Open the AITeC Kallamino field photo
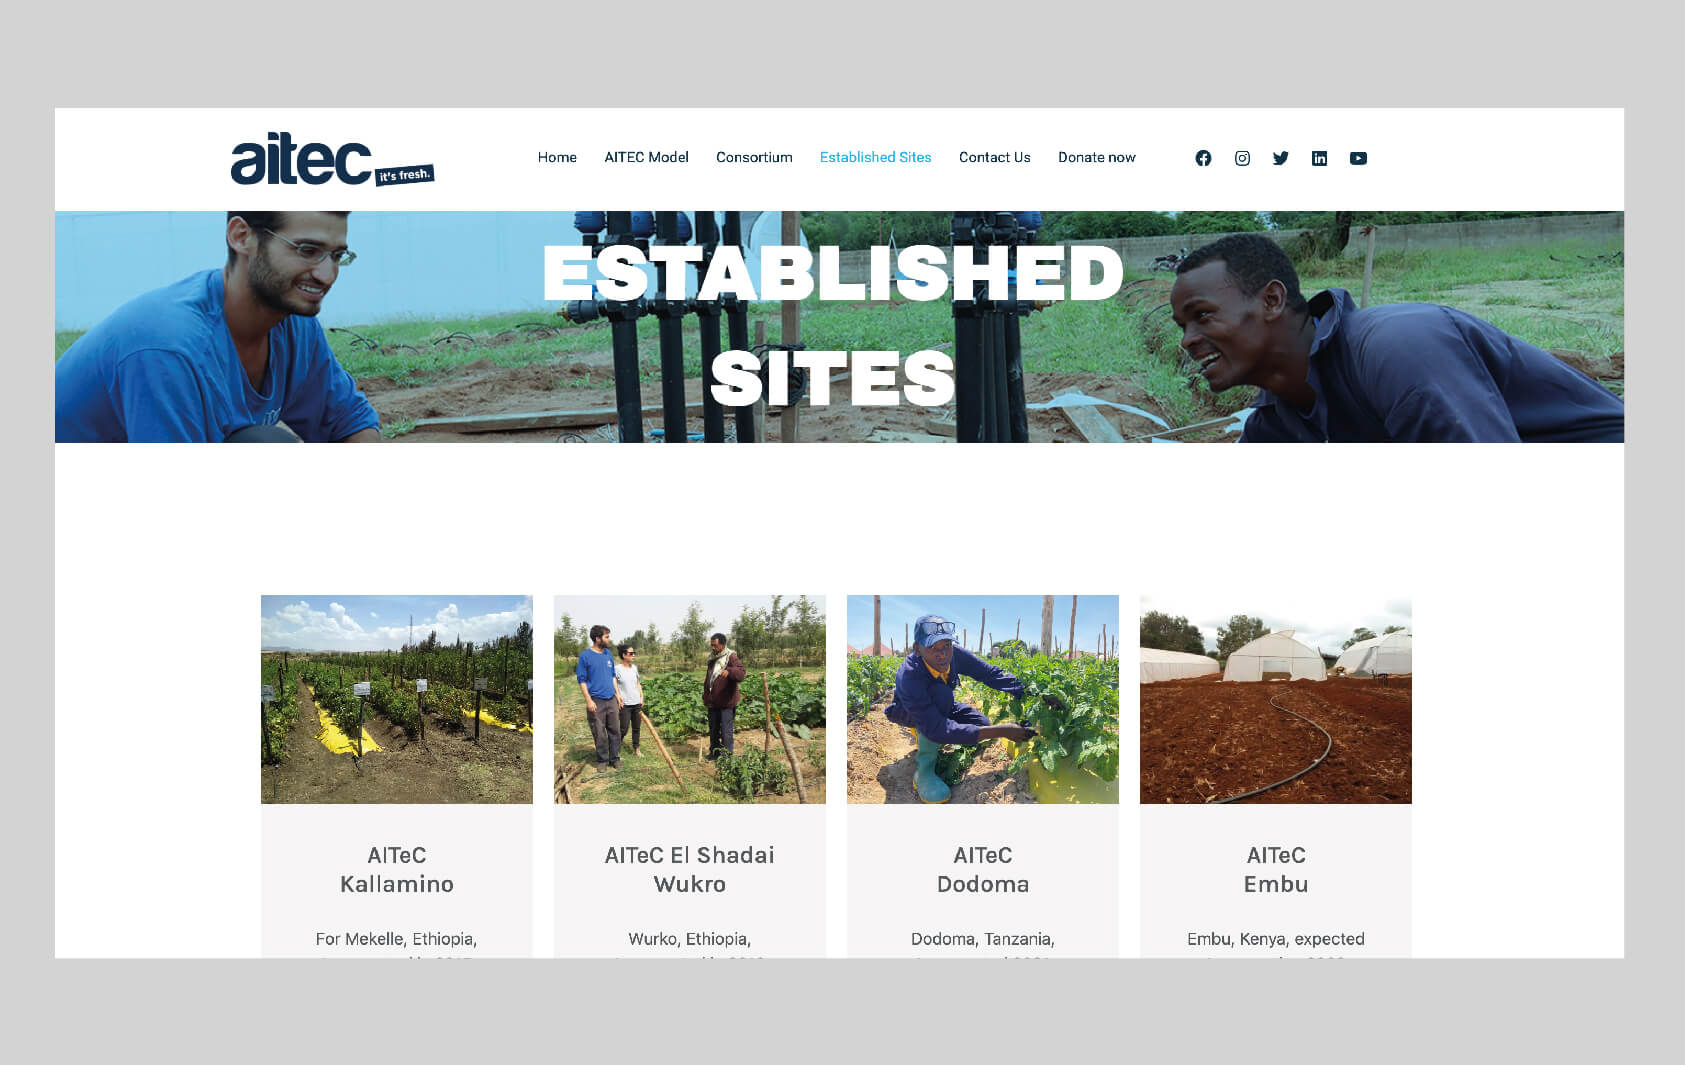 pyautogui.click(x=397, y=699)
